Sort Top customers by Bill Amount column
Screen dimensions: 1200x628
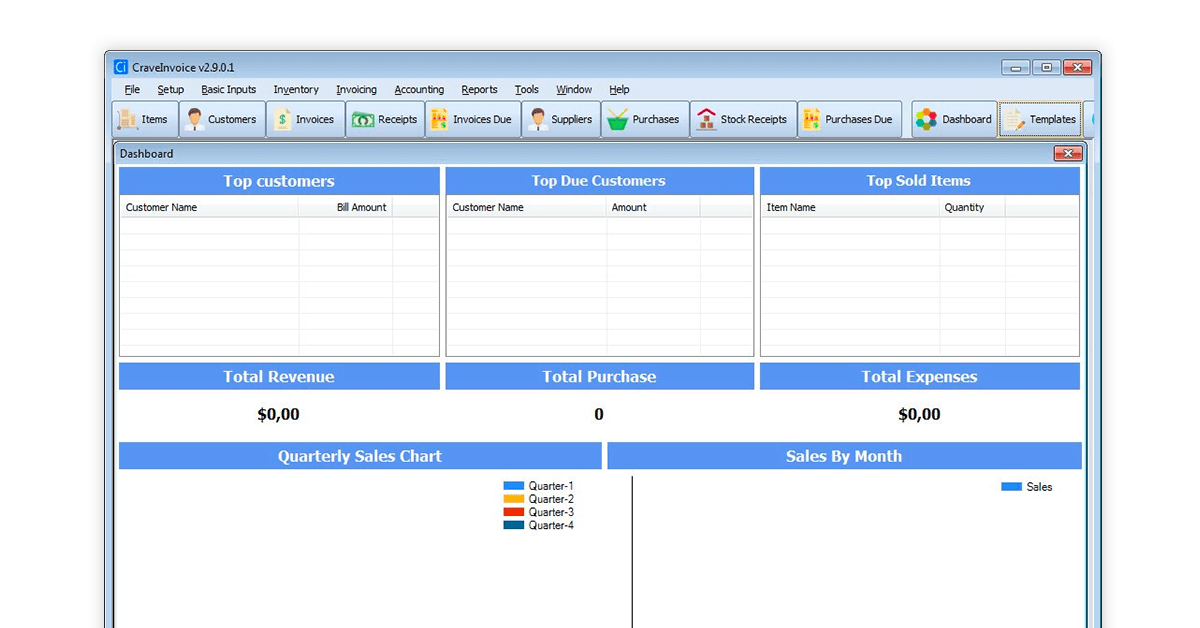tap(346, 207)
